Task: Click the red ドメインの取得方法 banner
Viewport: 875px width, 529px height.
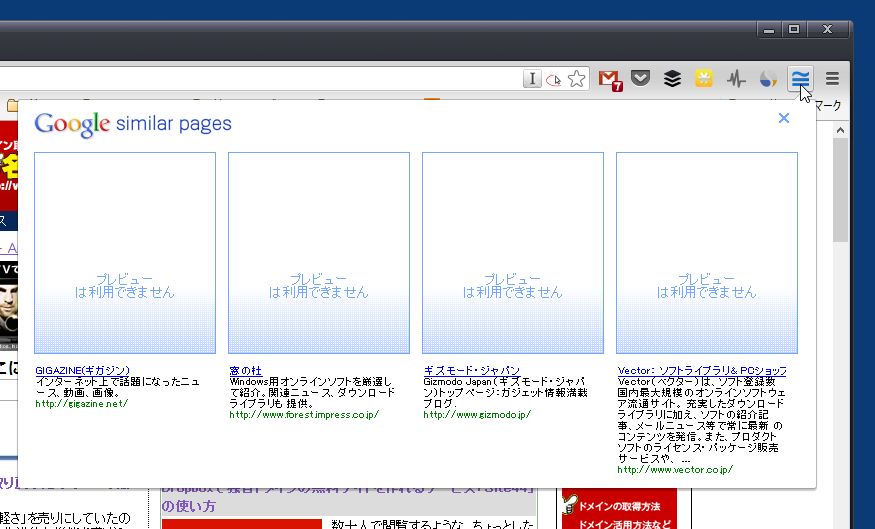Action: [x=619, y=508]
